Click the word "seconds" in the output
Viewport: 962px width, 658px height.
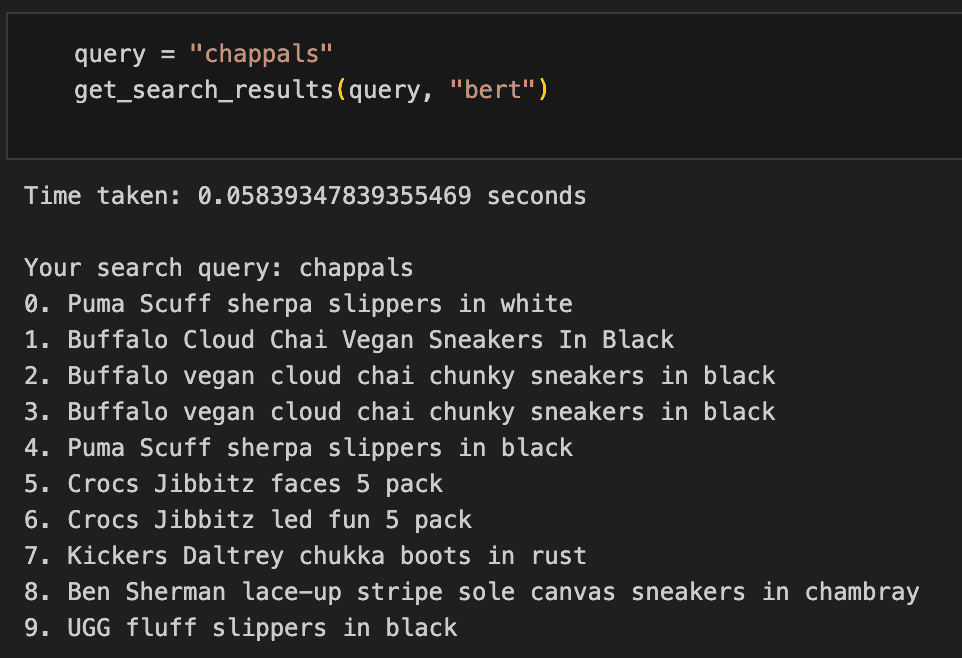536,196
